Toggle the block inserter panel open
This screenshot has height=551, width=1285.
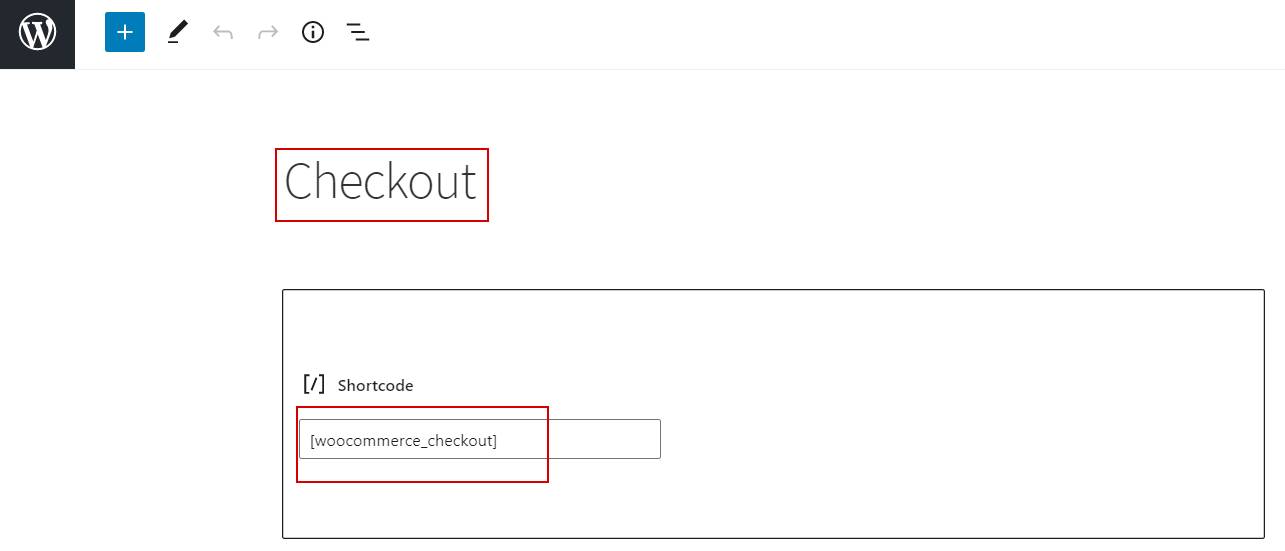point(125,32)
